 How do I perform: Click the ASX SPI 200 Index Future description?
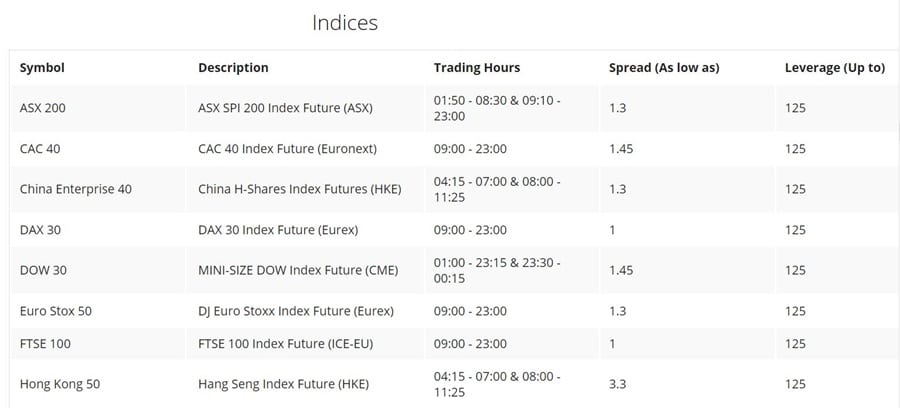[x=284, y=108]
